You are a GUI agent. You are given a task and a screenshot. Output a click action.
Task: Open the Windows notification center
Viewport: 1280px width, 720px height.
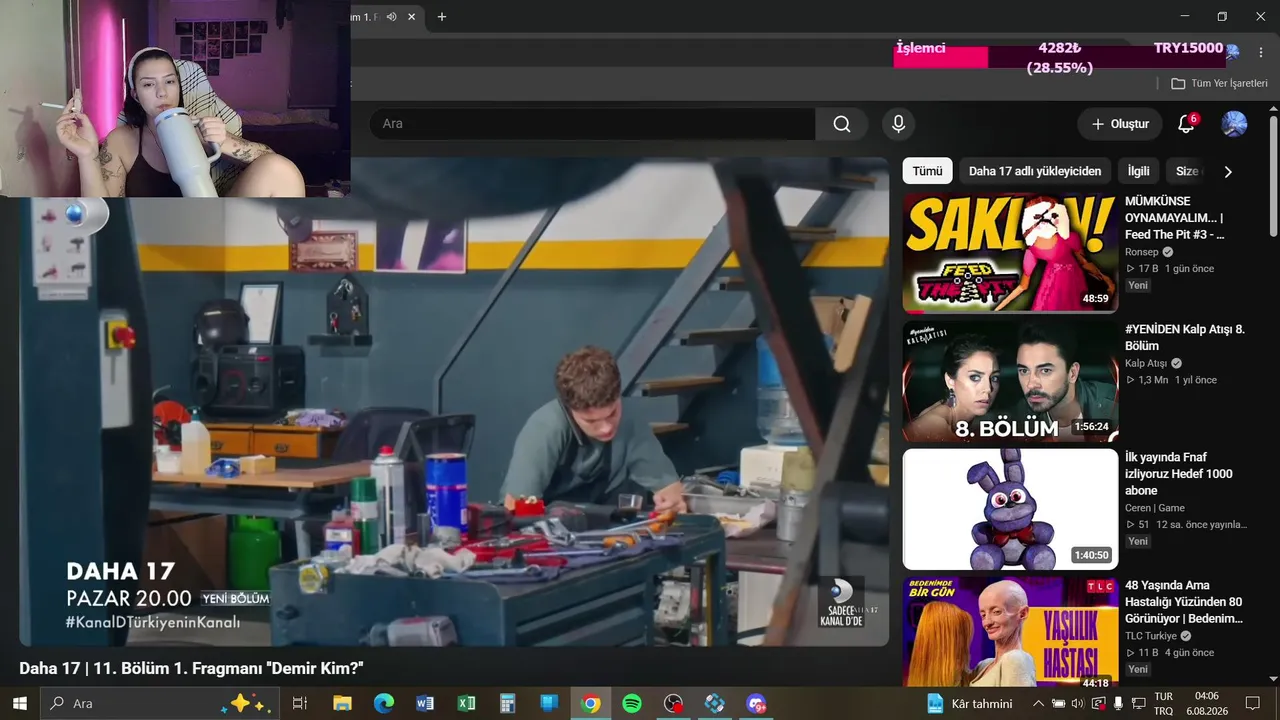pos(1252,703)
